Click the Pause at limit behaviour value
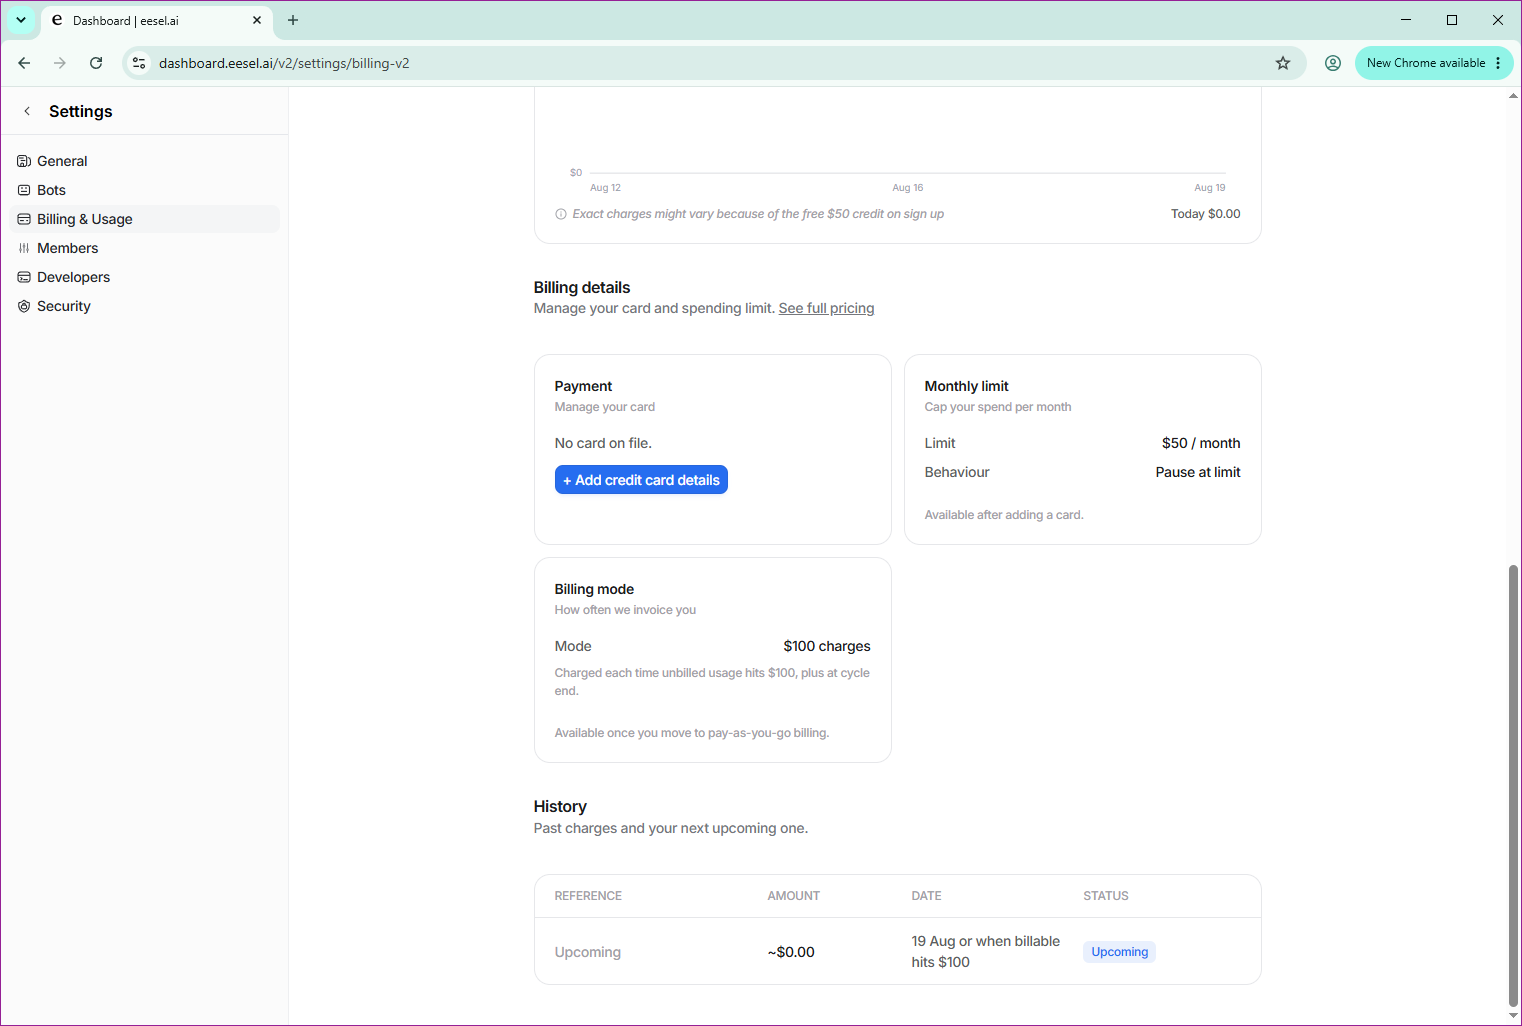The height and width of the screenshot is (1026, 1522). 1198,472
